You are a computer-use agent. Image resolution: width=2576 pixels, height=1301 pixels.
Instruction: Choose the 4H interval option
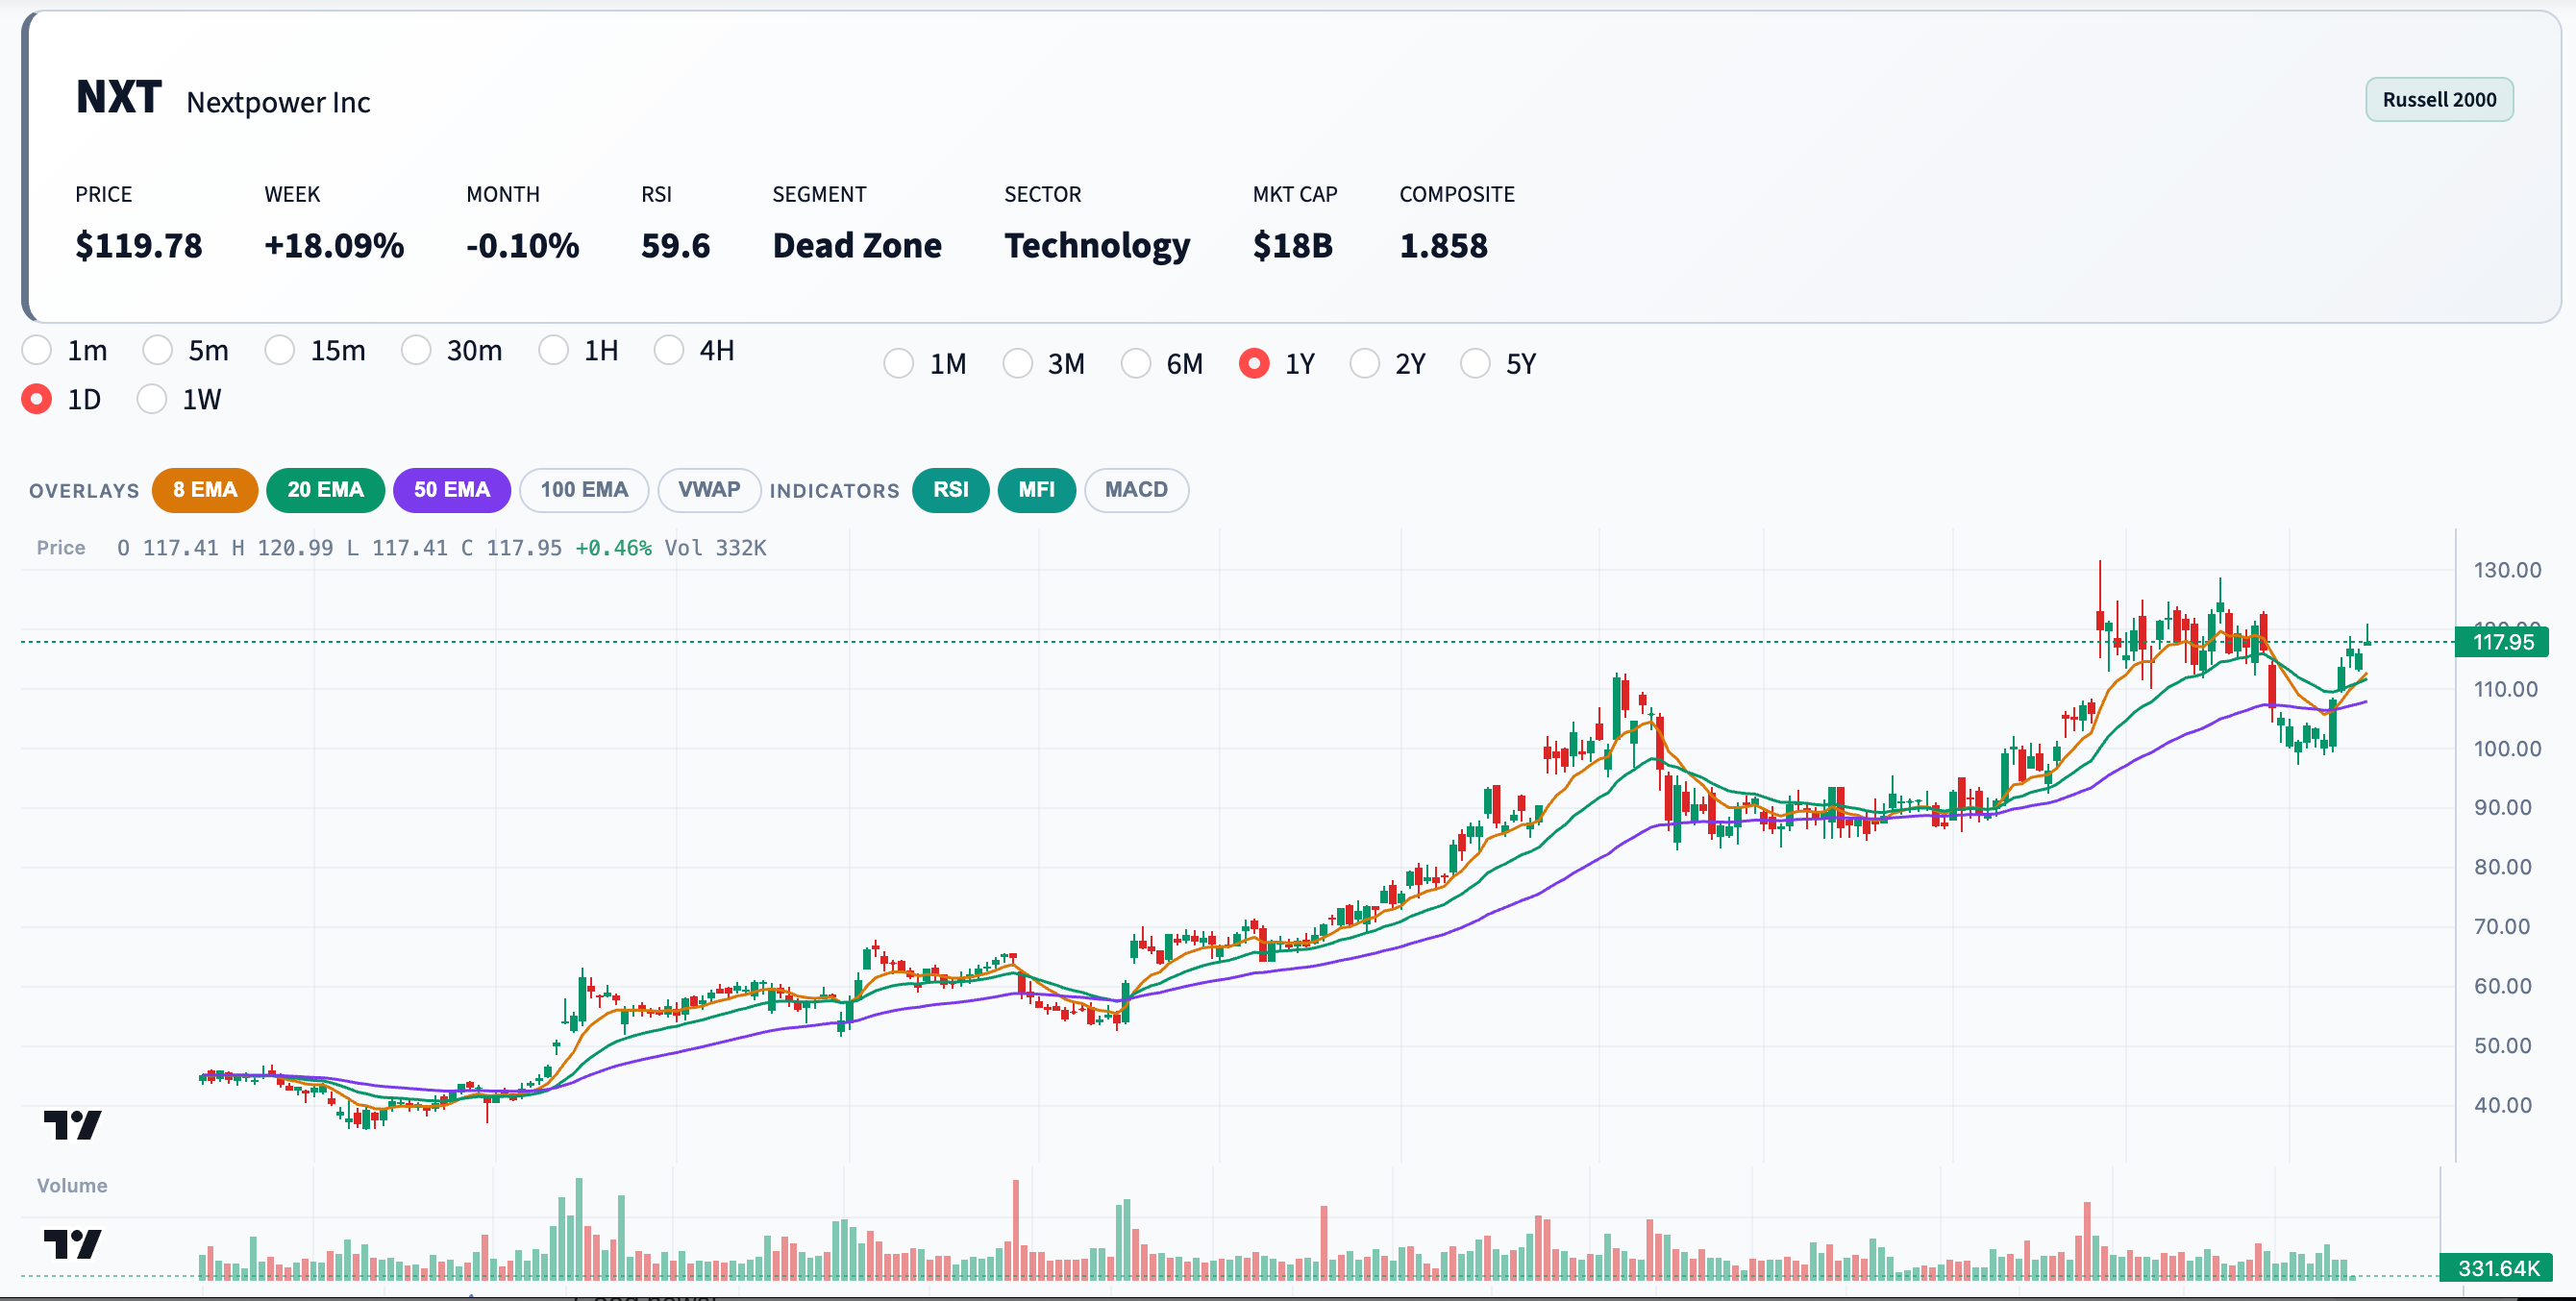coord(669,350)
